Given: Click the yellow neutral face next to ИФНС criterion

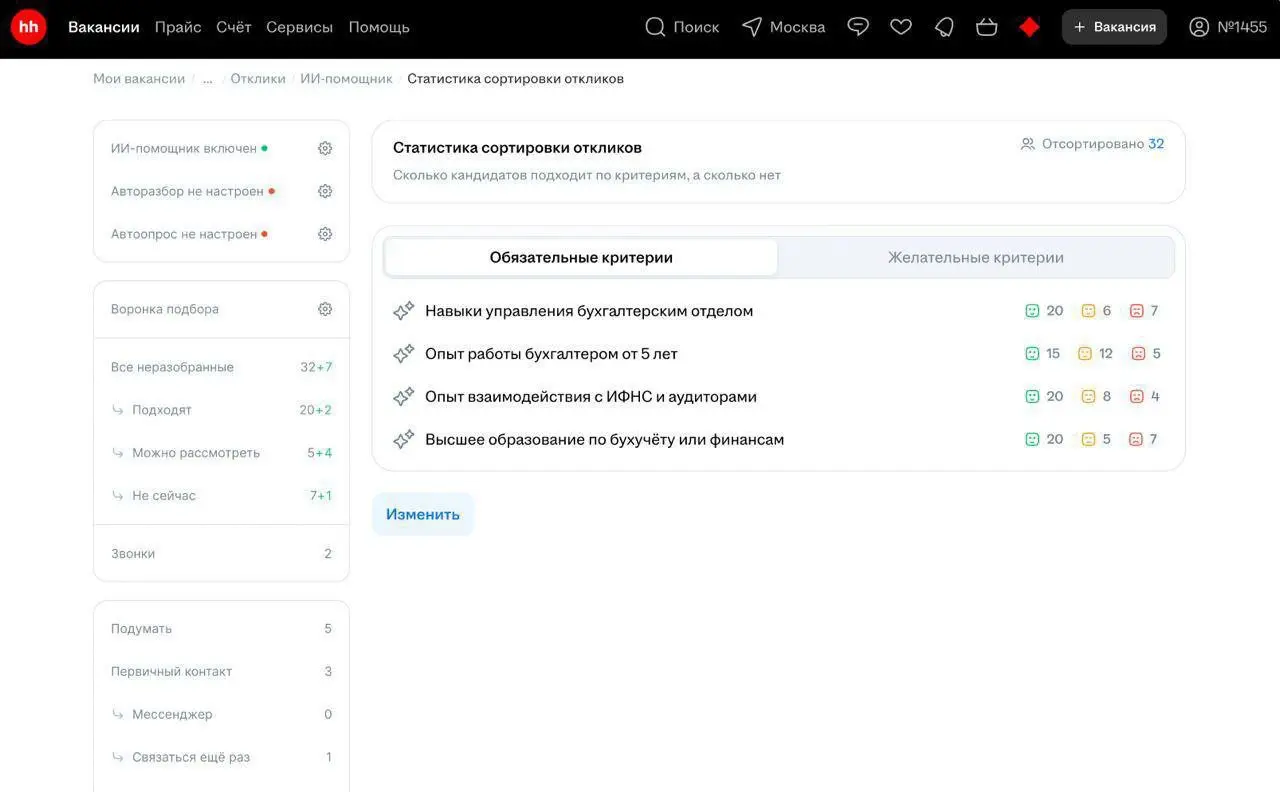Looking at the screenshot, I should [x=1088, y=396].
